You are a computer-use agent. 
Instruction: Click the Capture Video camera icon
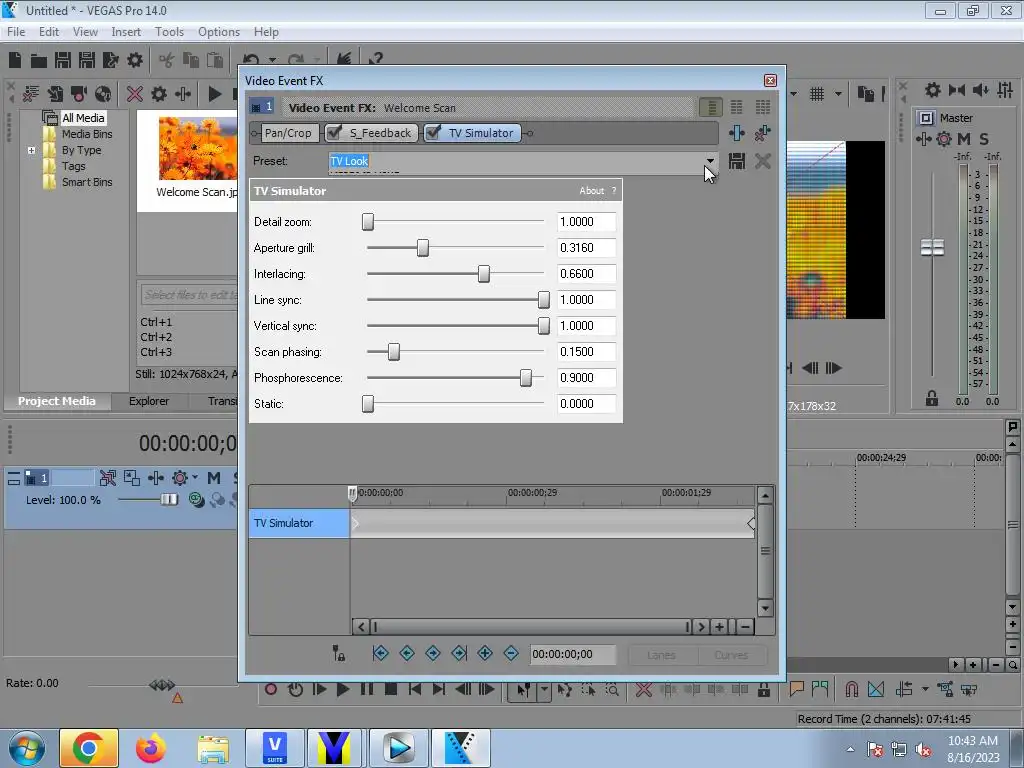coord(79,94)
